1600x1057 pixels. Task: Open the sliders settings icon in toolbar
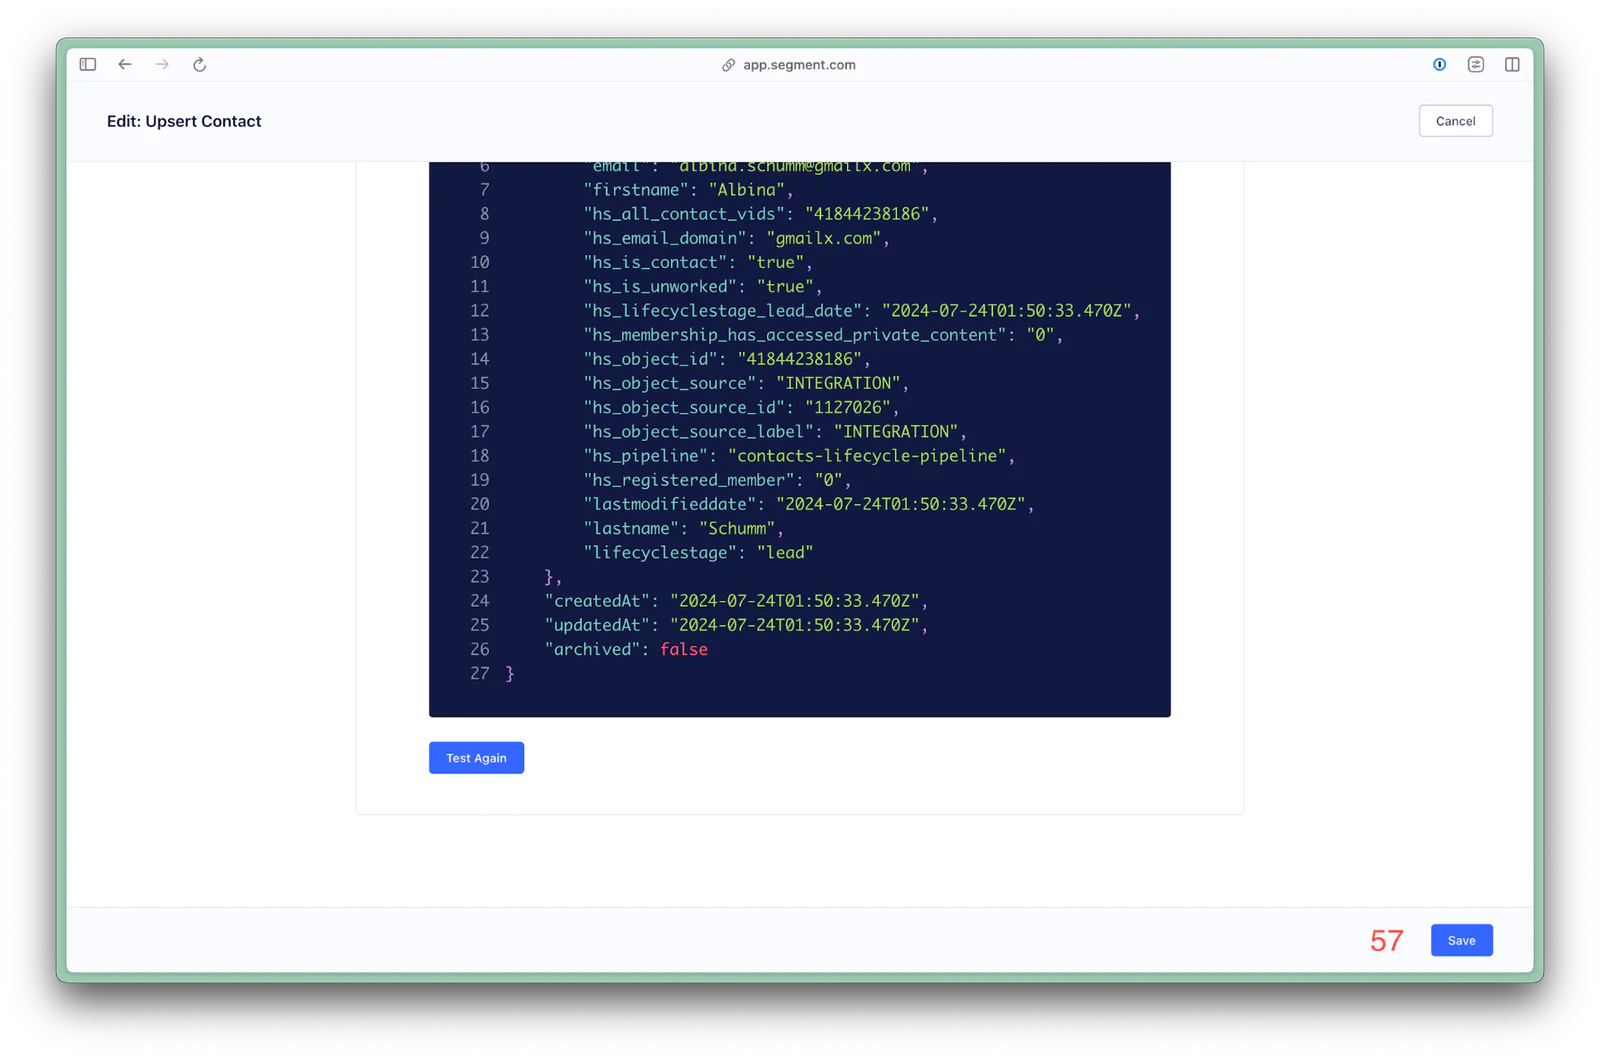(x=1476, y=64)
